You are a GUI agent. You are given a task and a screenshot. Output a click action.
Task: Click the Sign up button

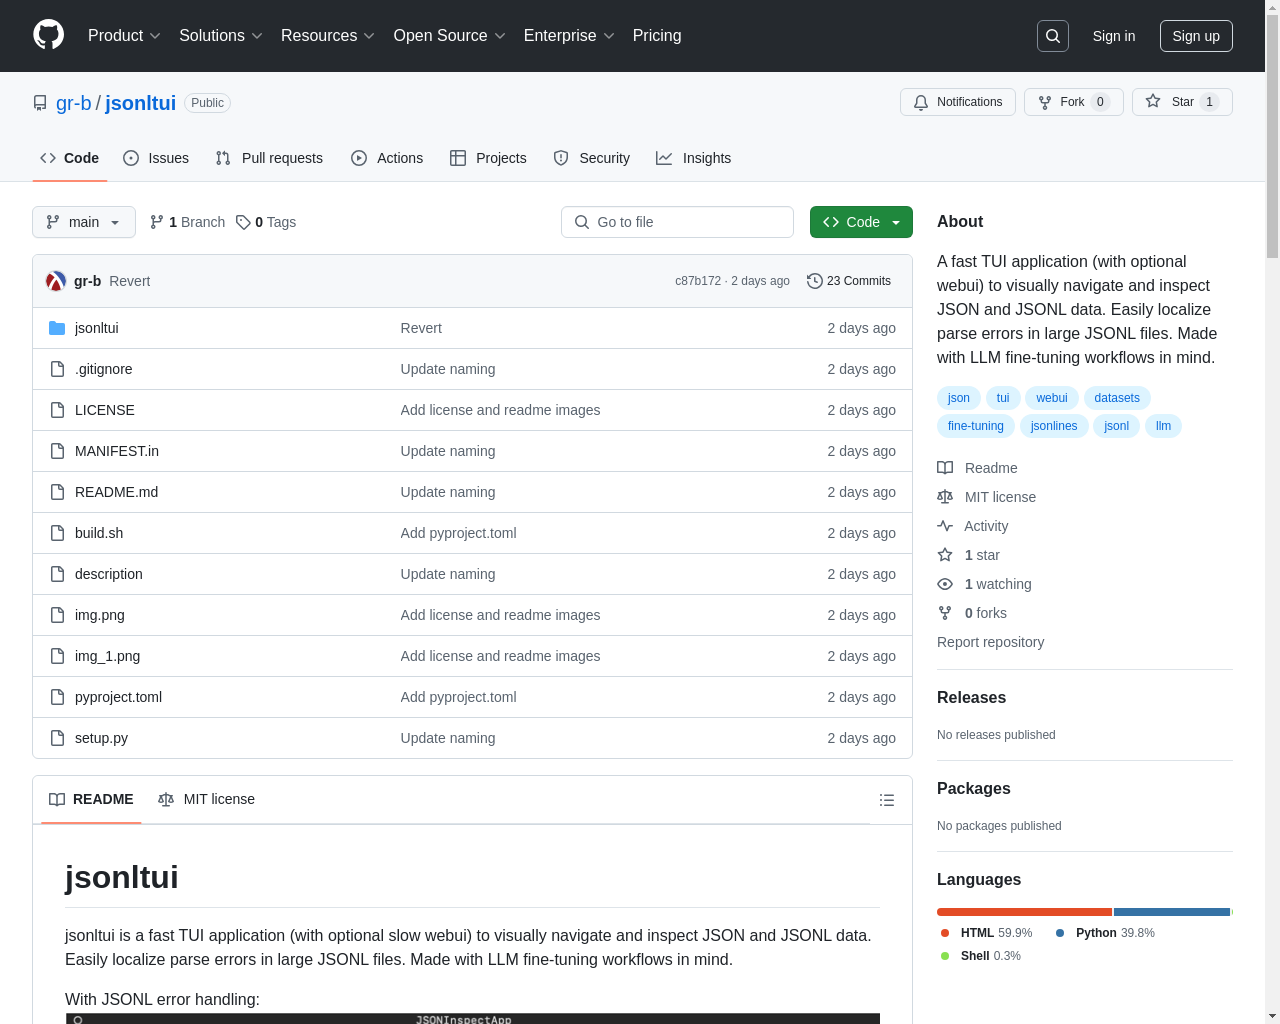coord(1196,36)
